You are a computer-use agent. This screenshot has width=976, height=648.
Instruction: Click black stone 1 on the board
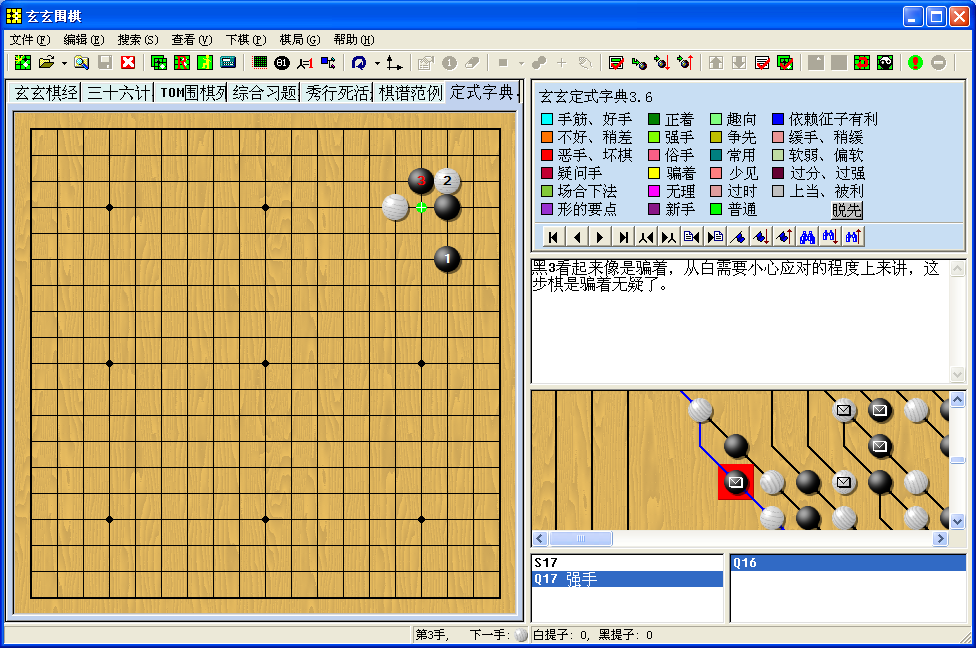447,259
